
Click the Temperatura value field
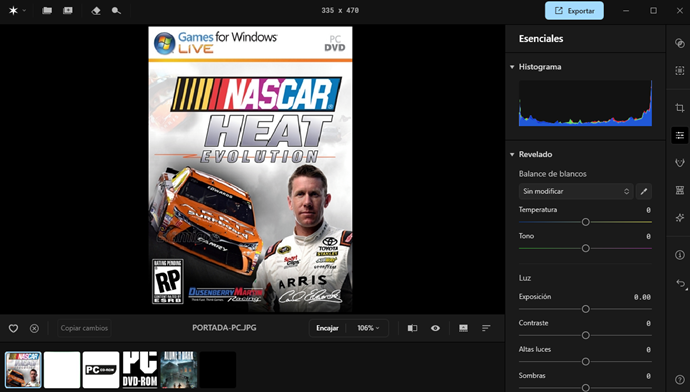click(648, 210)
